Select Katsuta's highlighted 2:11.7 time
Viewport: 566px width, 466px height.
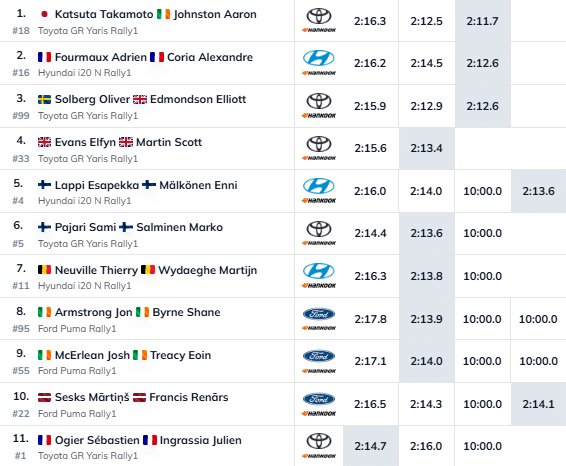coord(483,21)
